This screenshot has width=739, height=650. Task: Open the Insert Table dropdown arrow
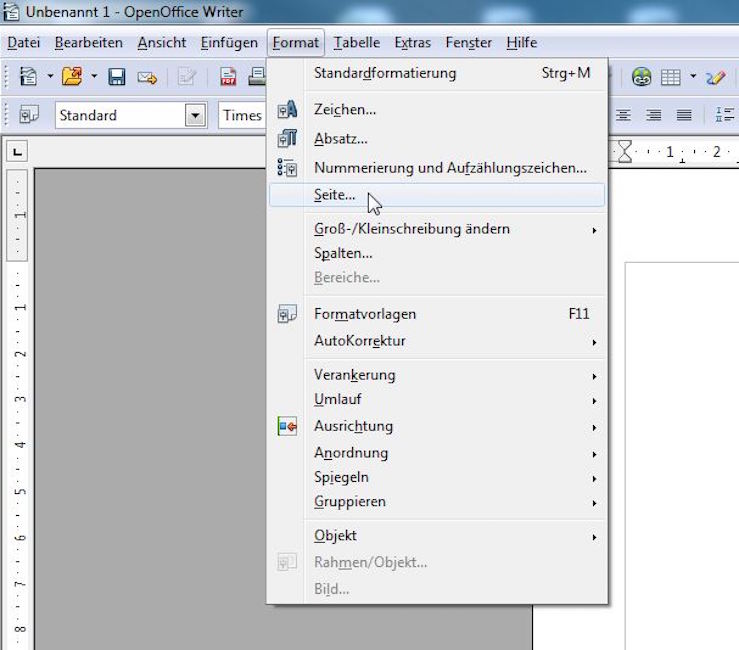coord(693,76)
